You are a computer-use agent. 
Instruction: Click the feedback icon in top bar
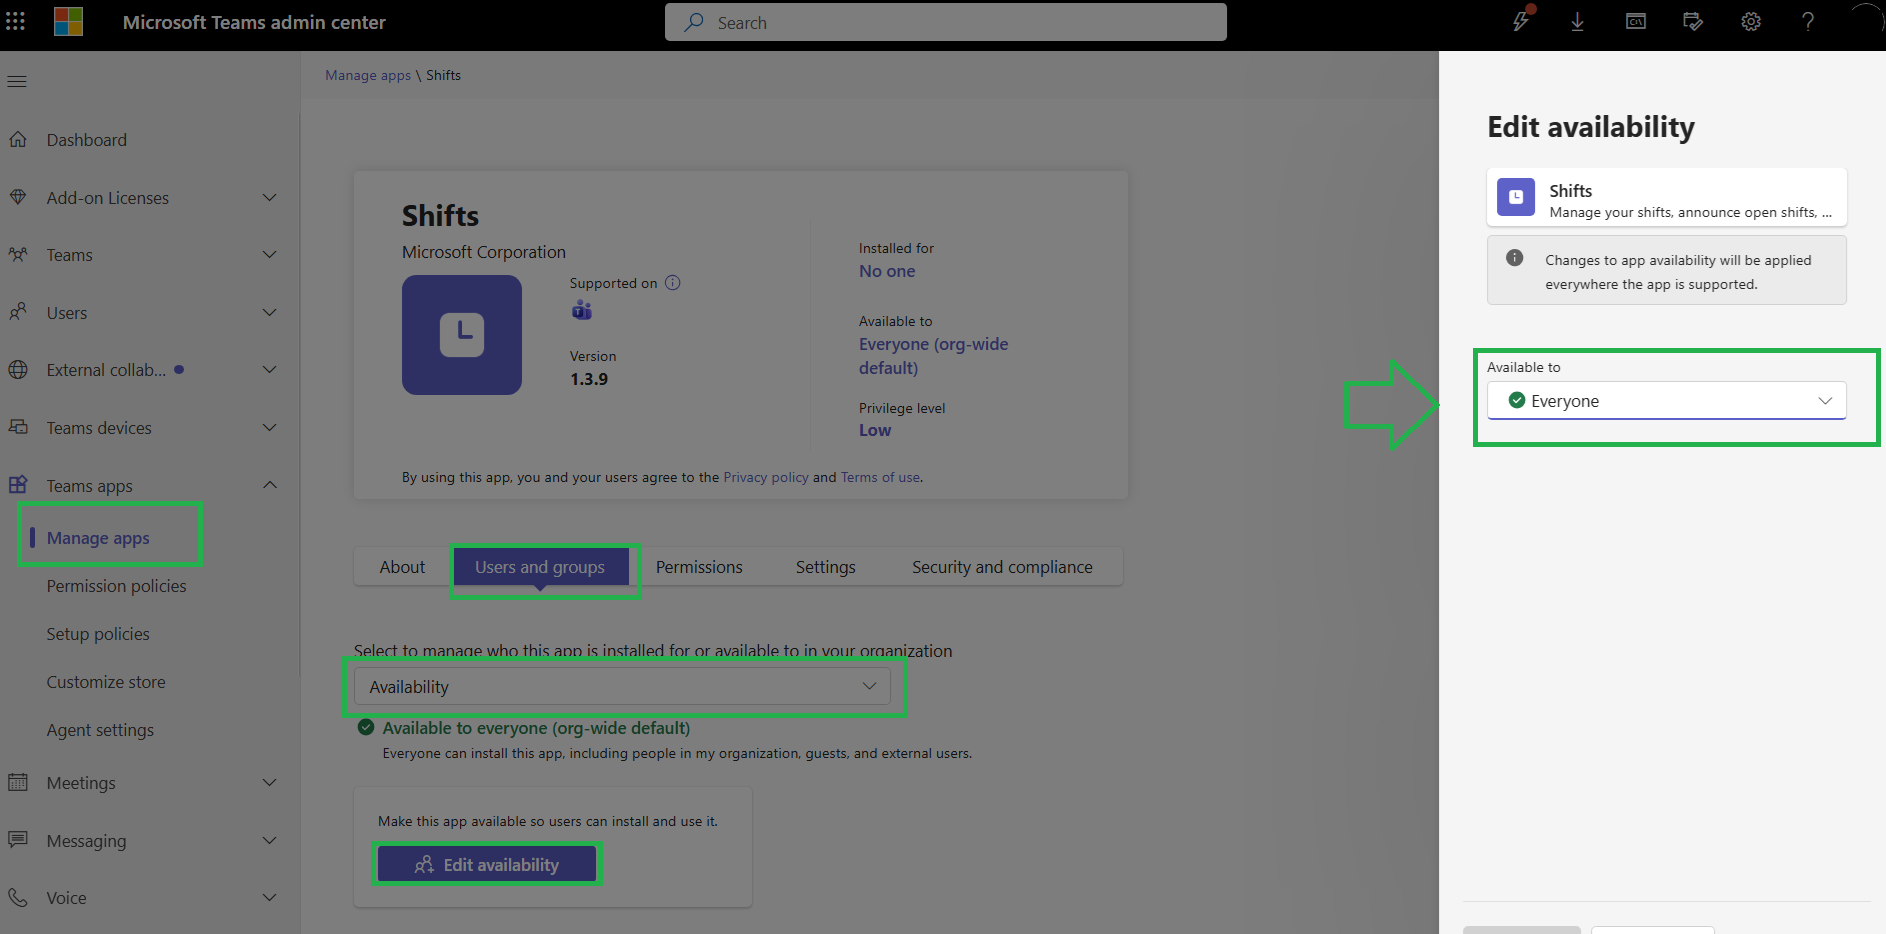pos(1693,21)
